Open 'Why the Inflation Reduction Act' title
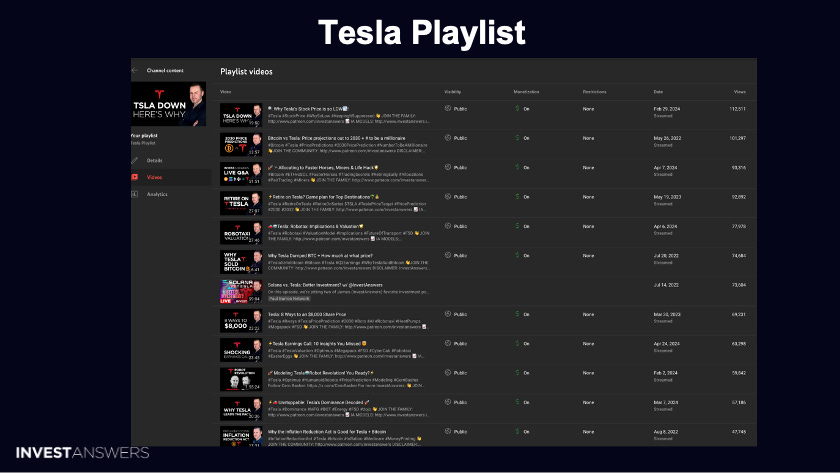Screen dimensions: 840x473 click(327, 432)
